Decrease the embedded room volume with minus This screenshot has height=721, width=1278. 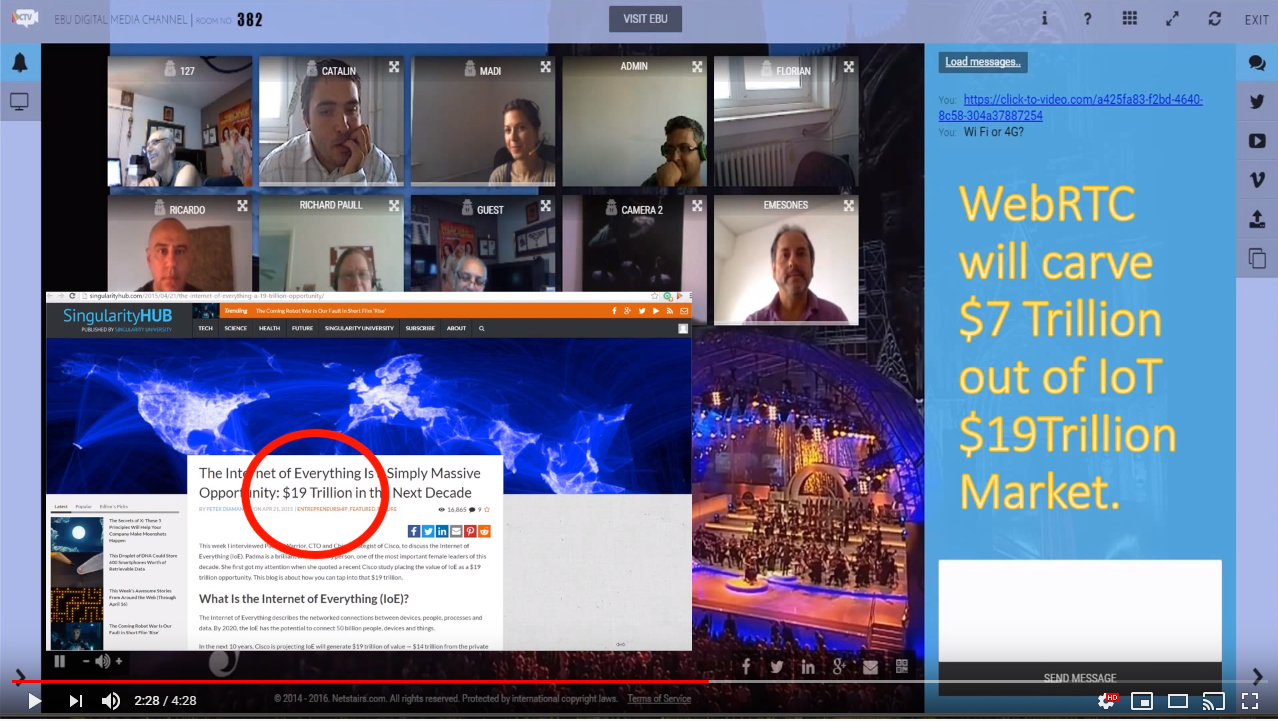[86, 661]
